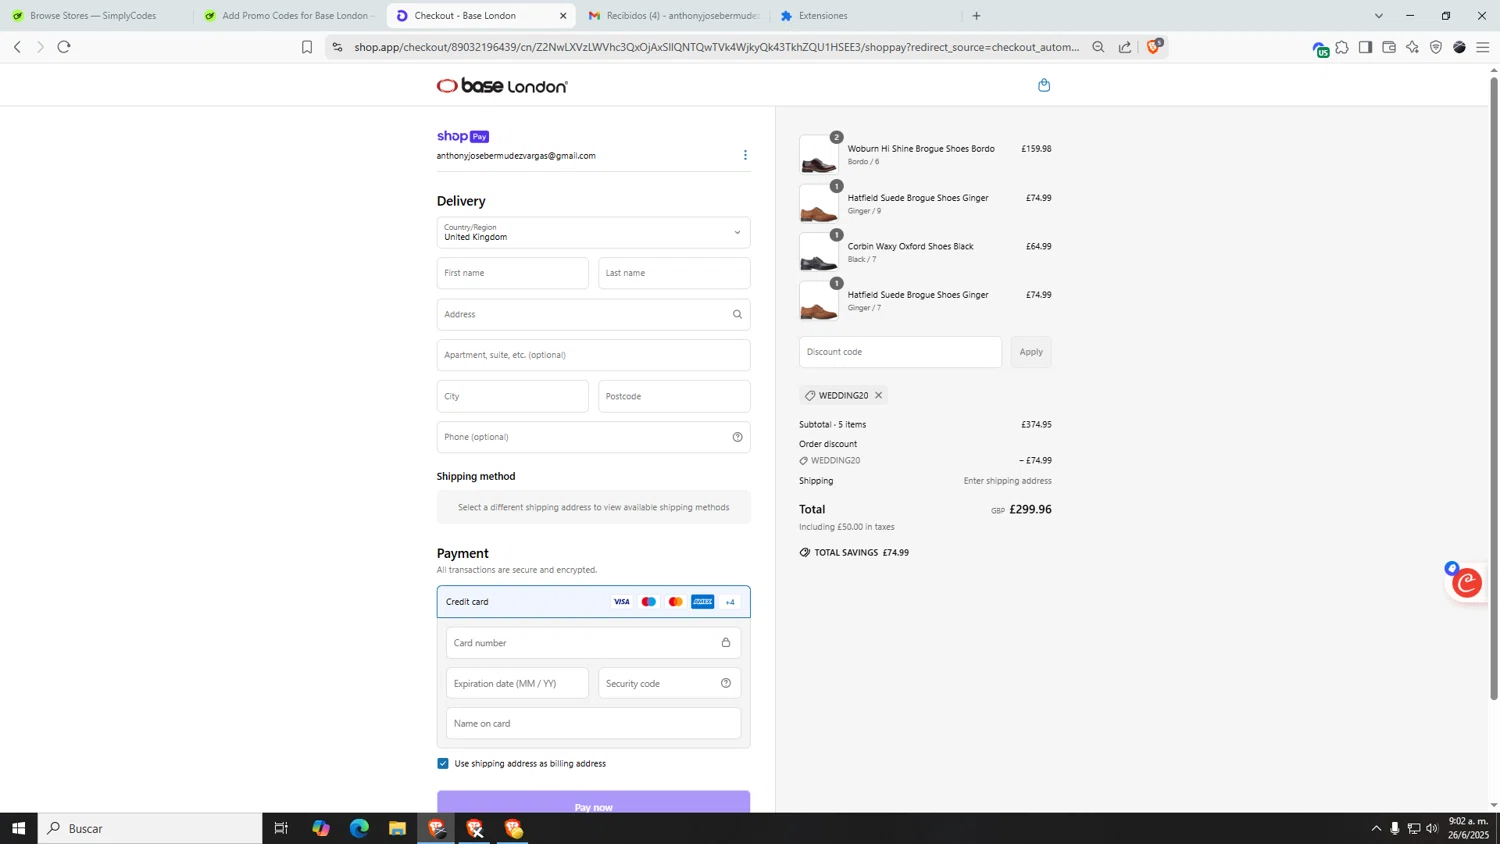This screenshot has width=1500, height=844.
Task: View site information icon in address bar
Action: 337,47
